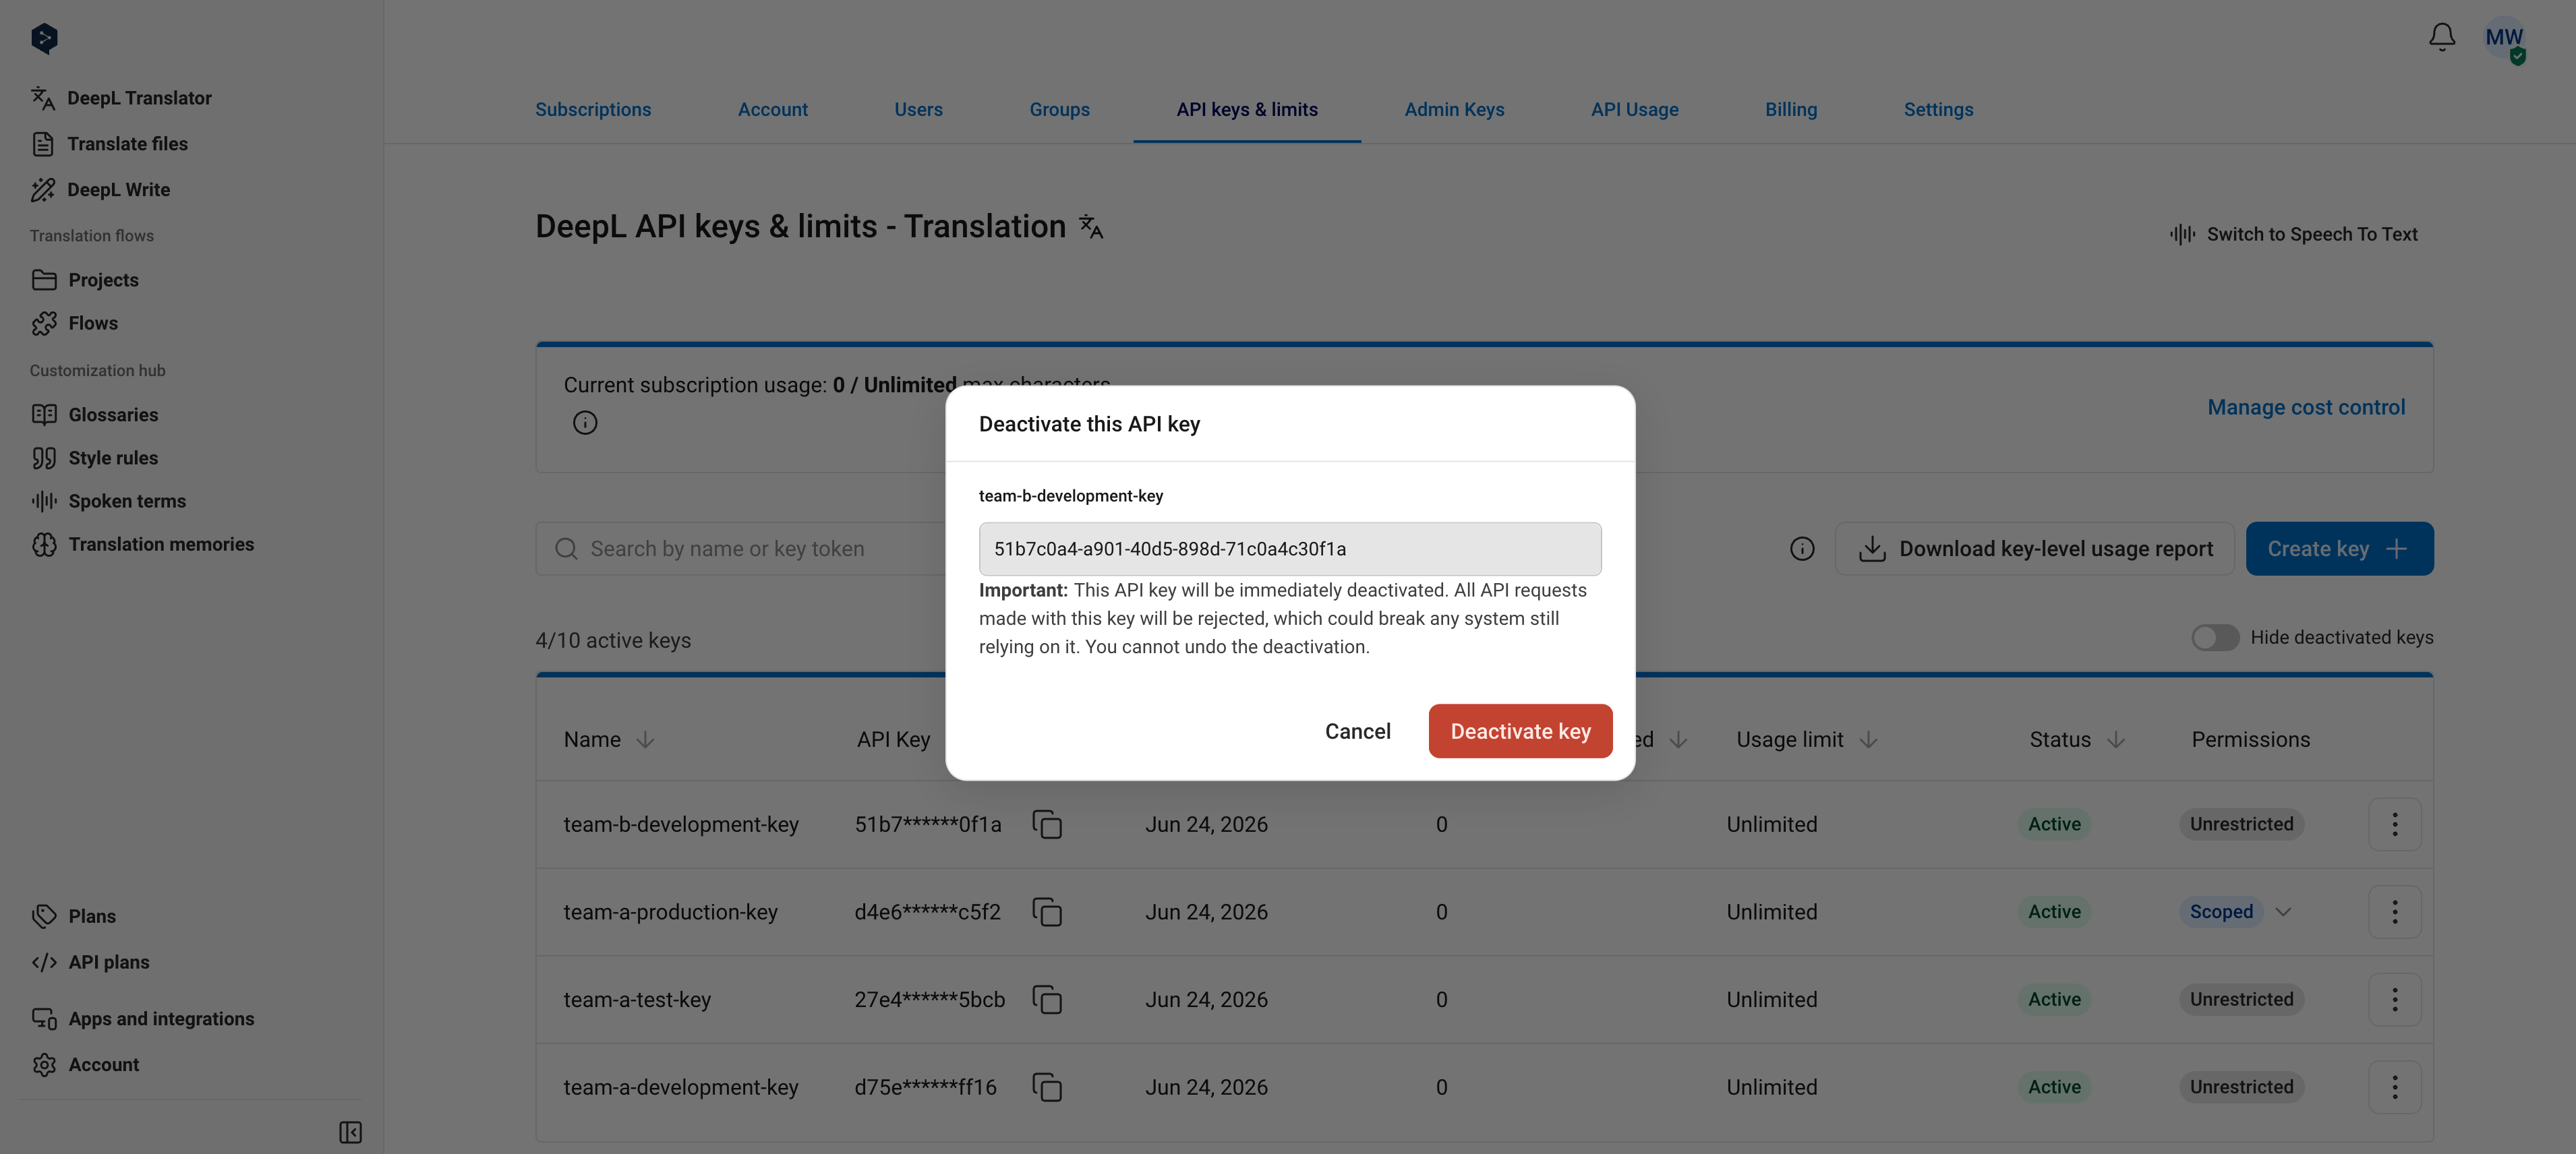This screenshot has width=2576, height=1154.
Task: Expand Scoped permissions for team-a-production-key
Action: coord(2283,912)
